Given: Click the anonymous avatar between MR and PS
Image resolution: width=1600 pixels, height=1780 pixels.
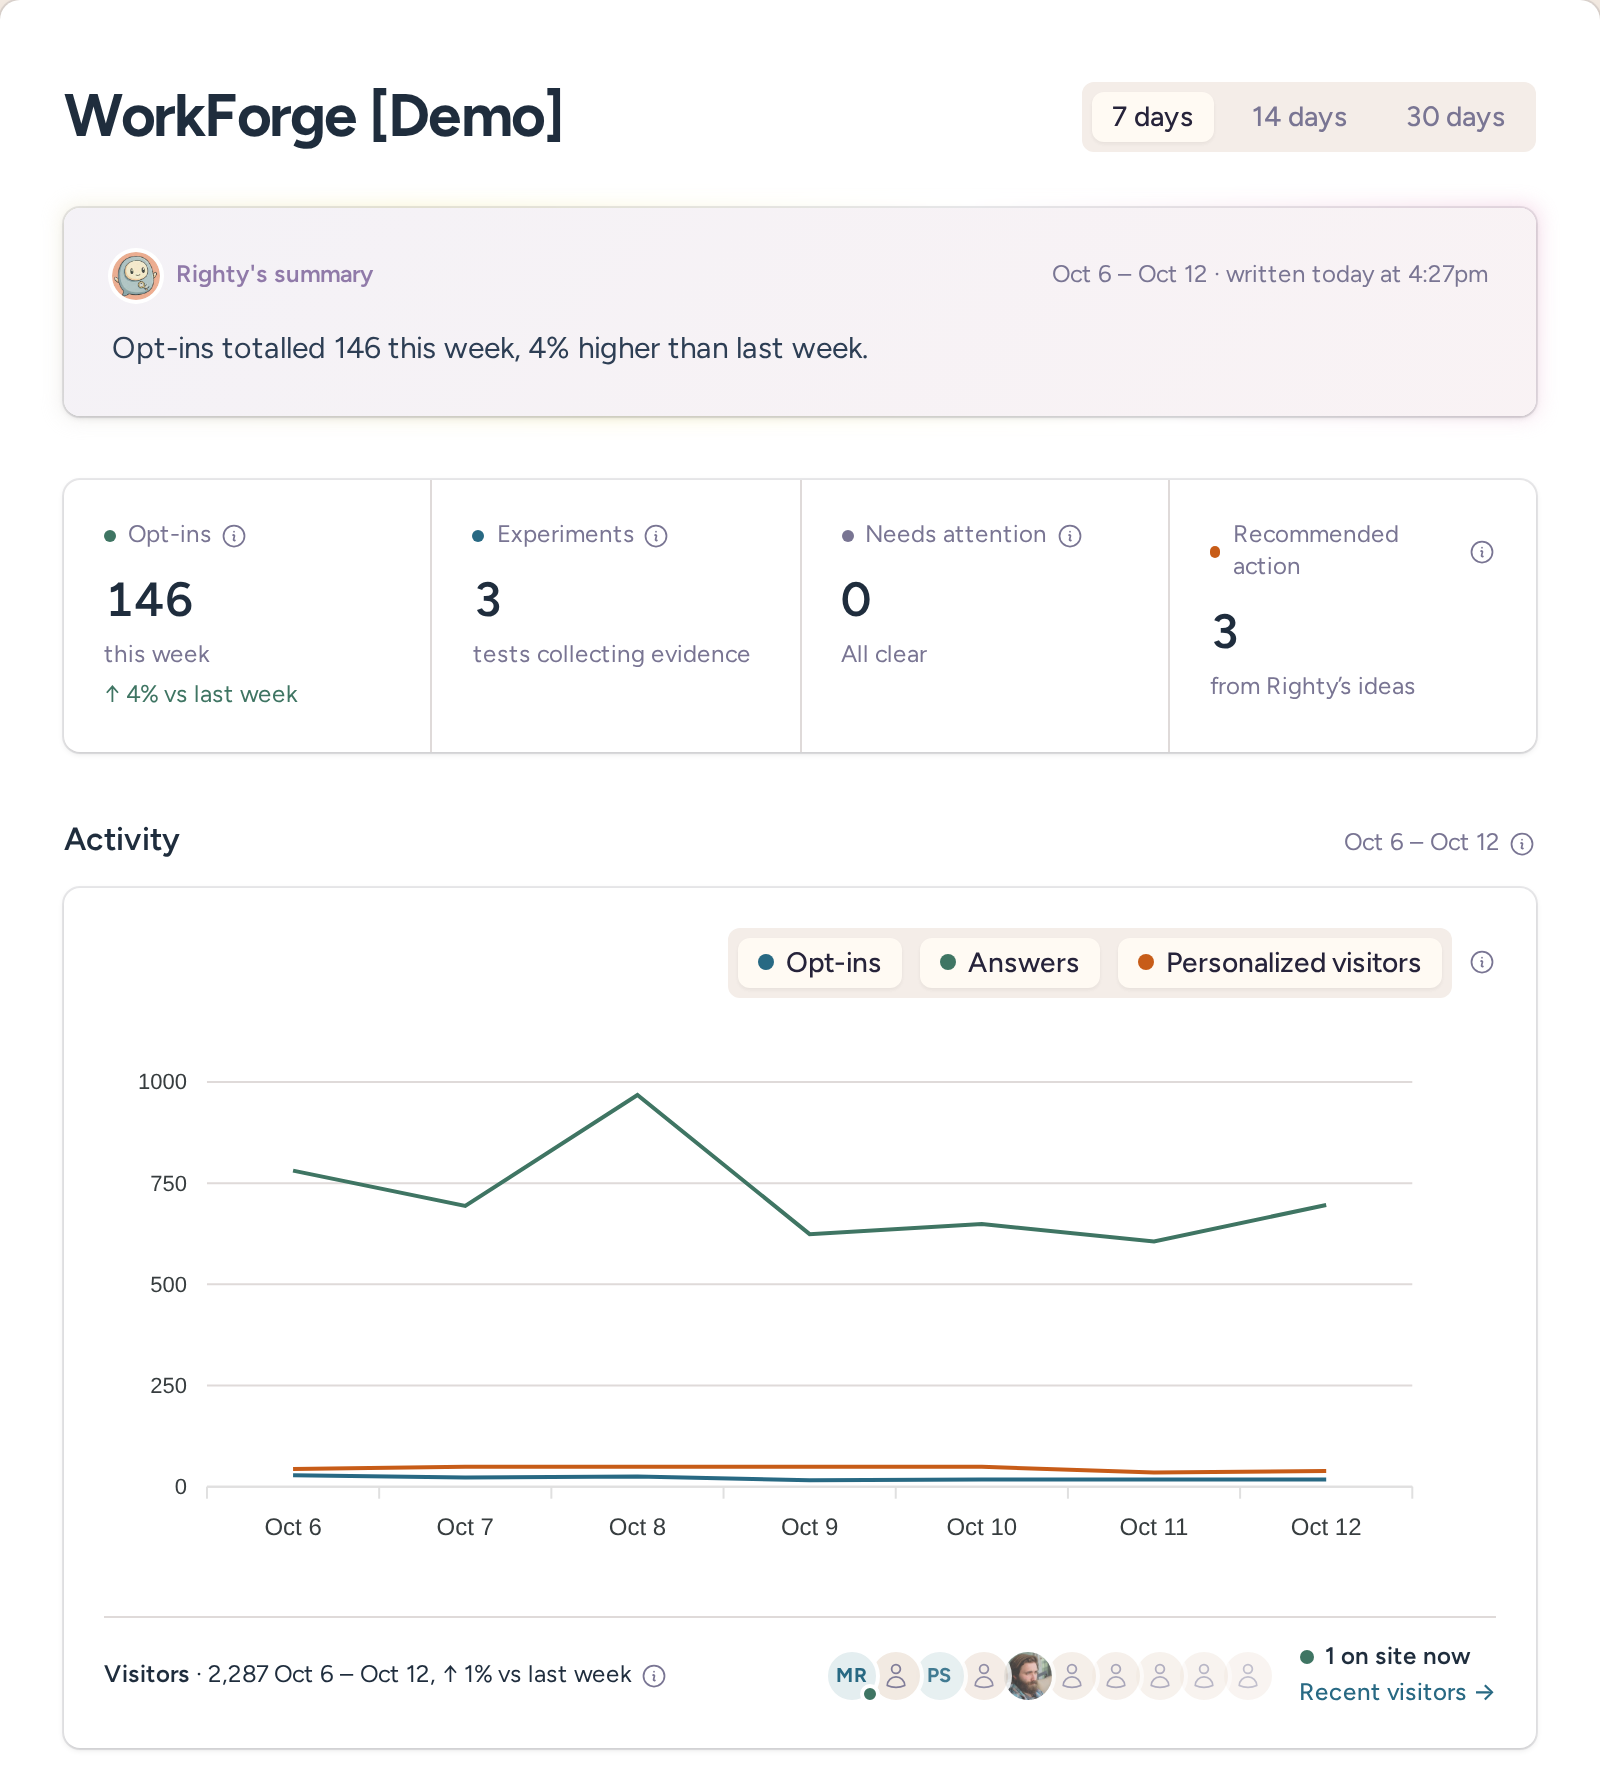Looking at the screenshot, I should [897, 1676].
